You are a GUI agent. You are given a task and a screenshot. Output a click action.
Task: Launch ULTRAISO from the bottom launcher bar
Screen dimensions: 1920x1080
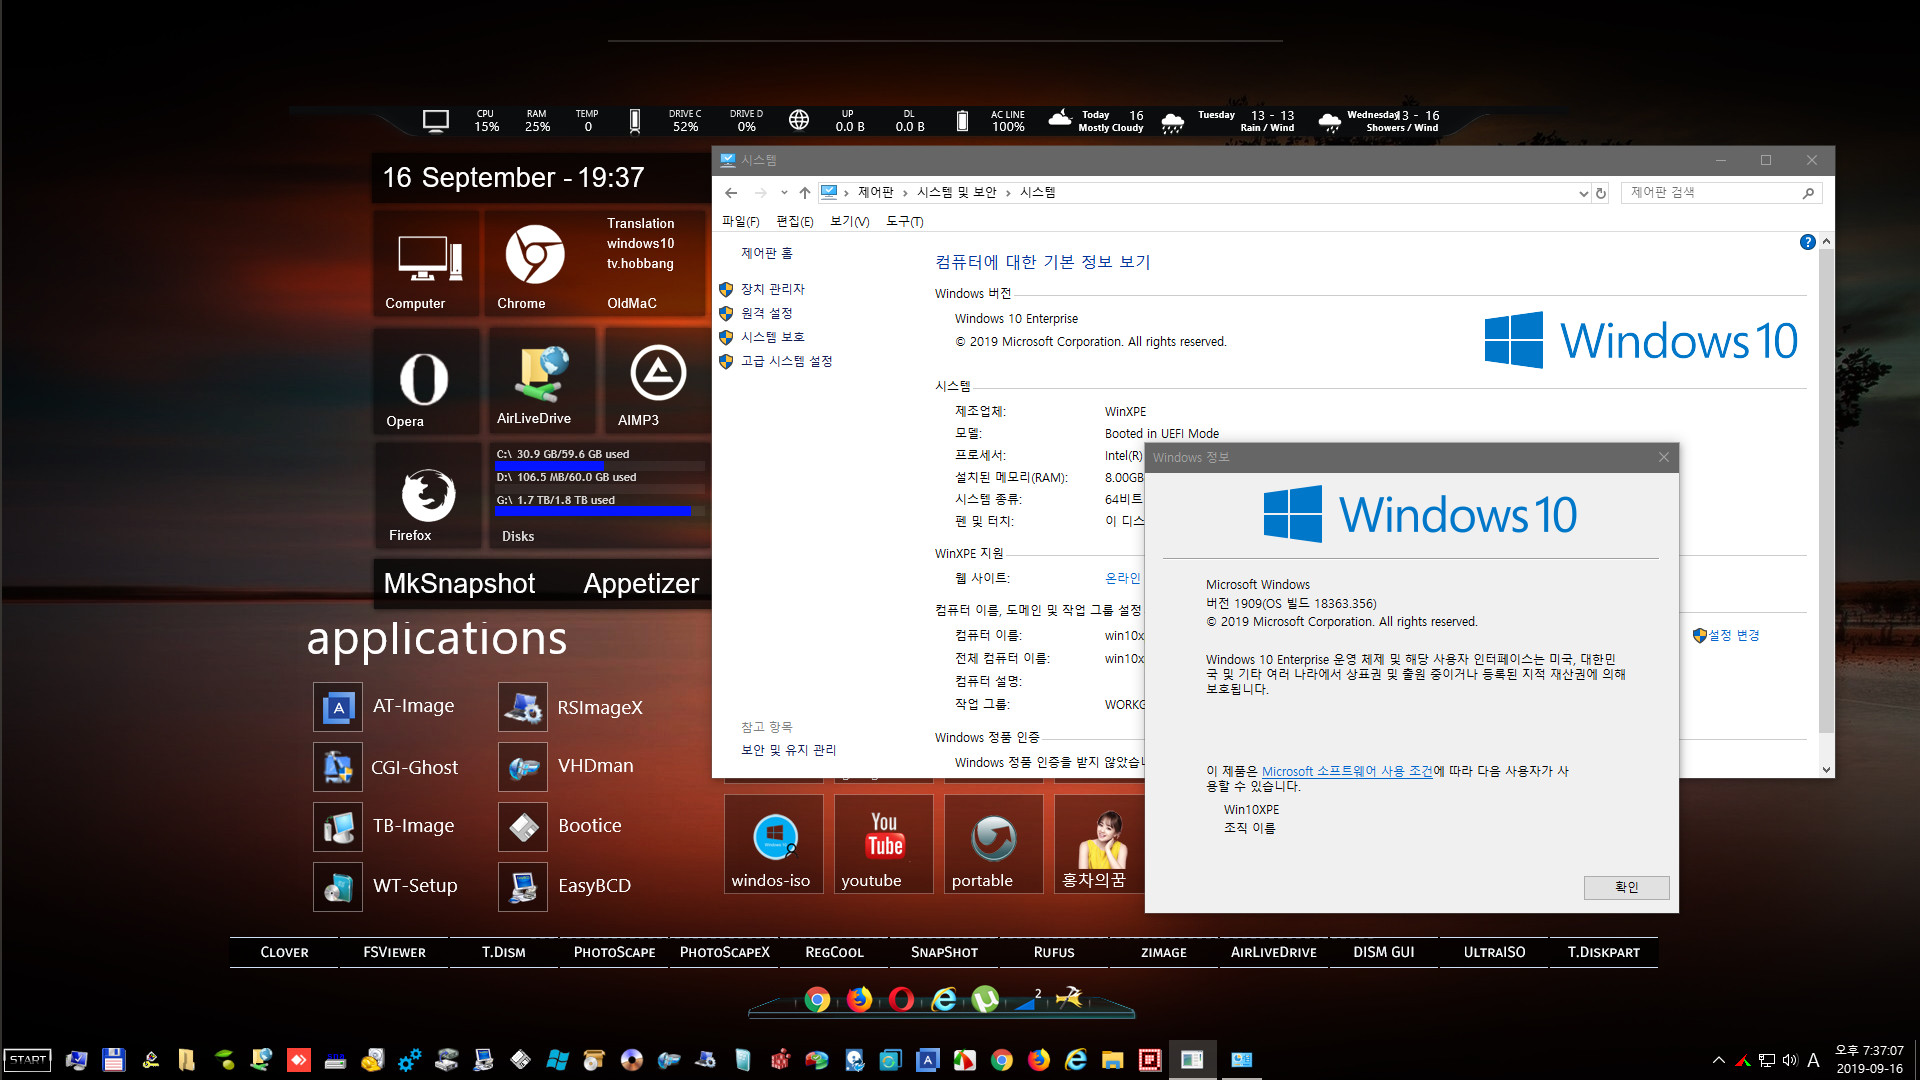pyautogui.click(x=1494, y=953)
